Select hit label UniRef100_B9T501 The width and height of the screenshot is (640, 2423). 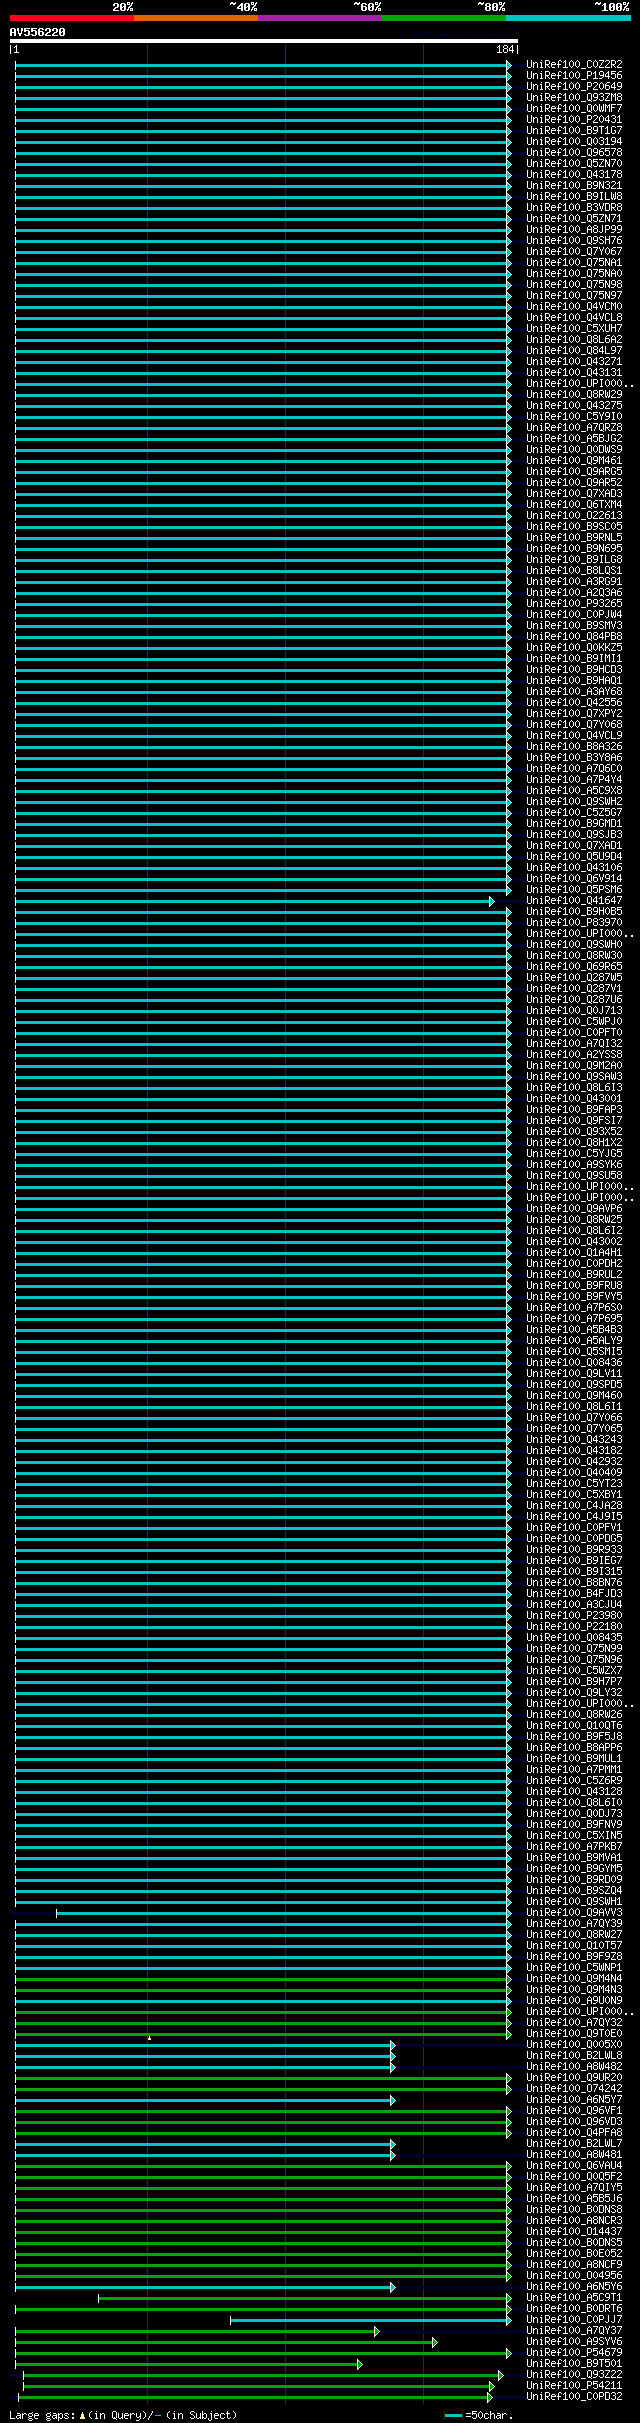point(574,2364)
